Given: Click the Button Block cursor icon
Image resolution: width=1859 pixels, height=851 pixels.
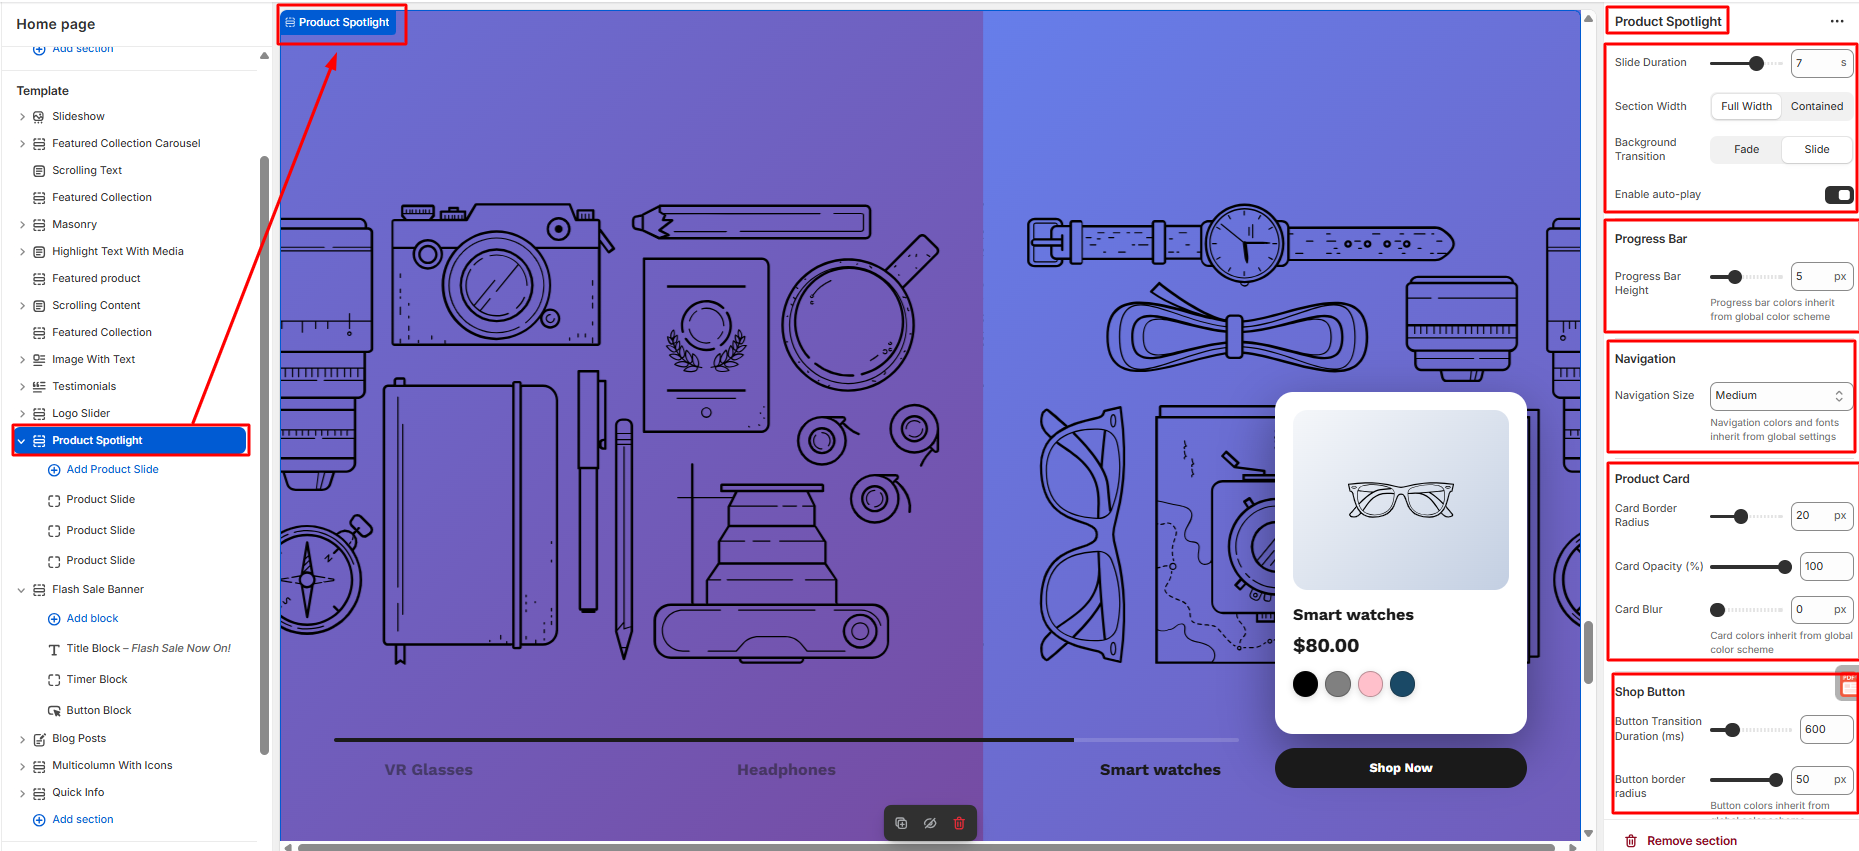Looking at the screenshot, I should tap(54, 711).
